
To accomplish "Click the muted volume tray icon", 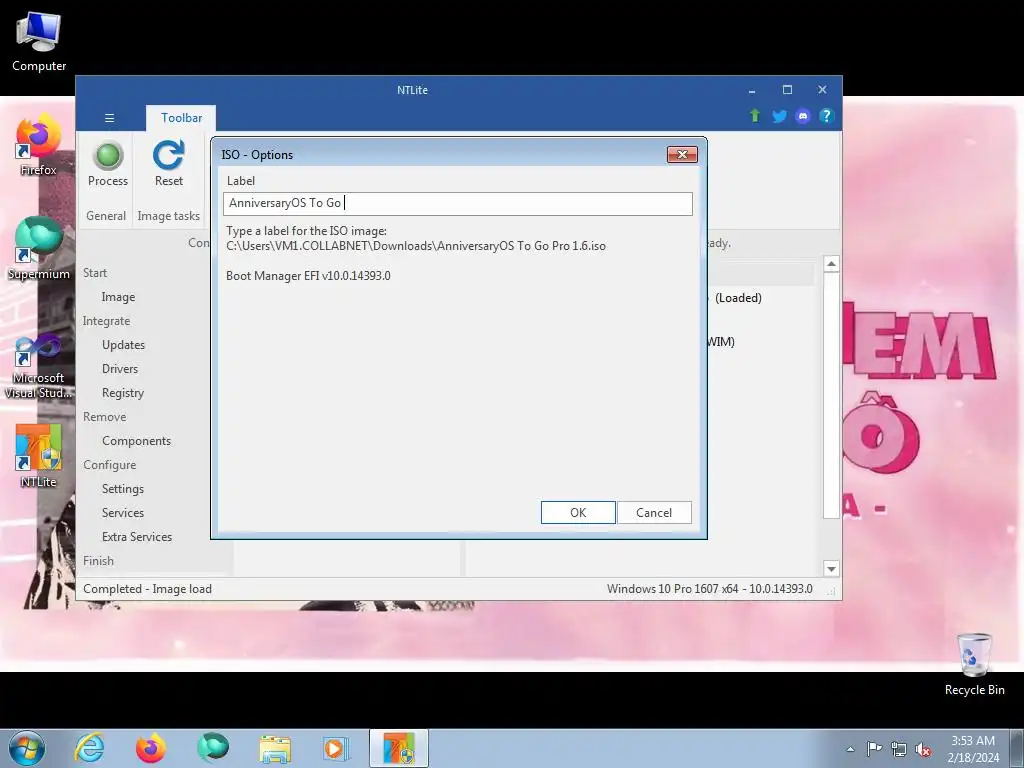I will pyautogui.click(x=923, y=749).
